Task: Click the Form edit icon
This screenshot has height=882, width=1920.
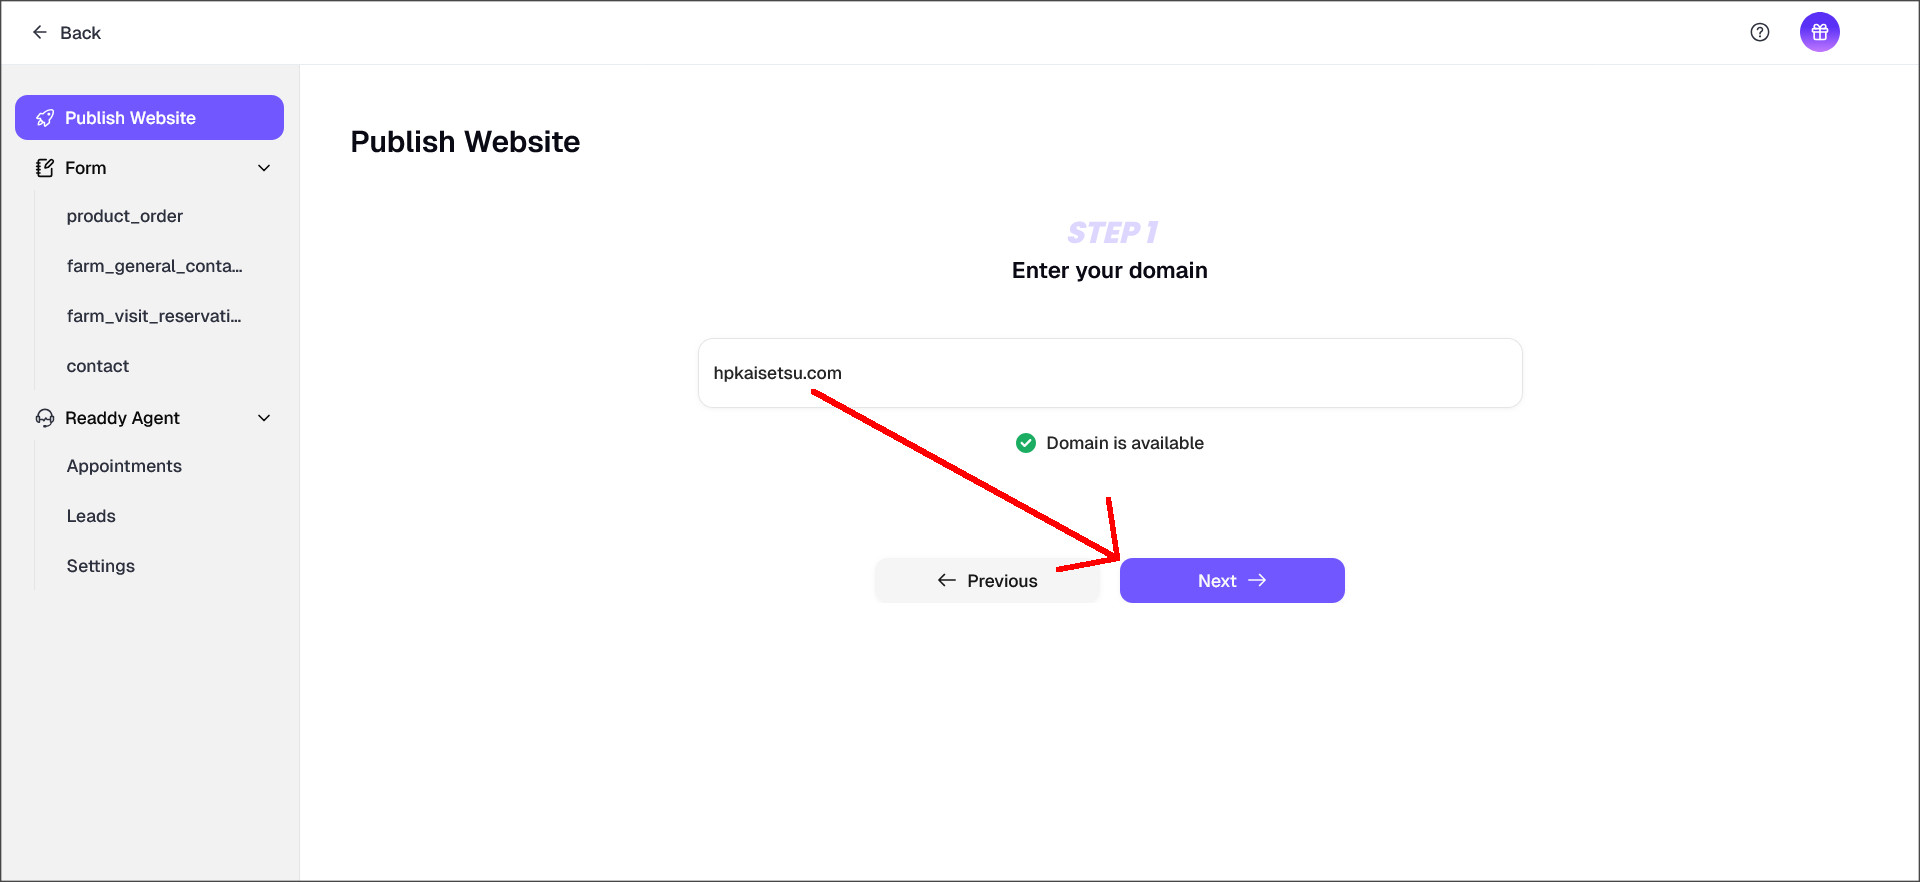Action: 45,168
